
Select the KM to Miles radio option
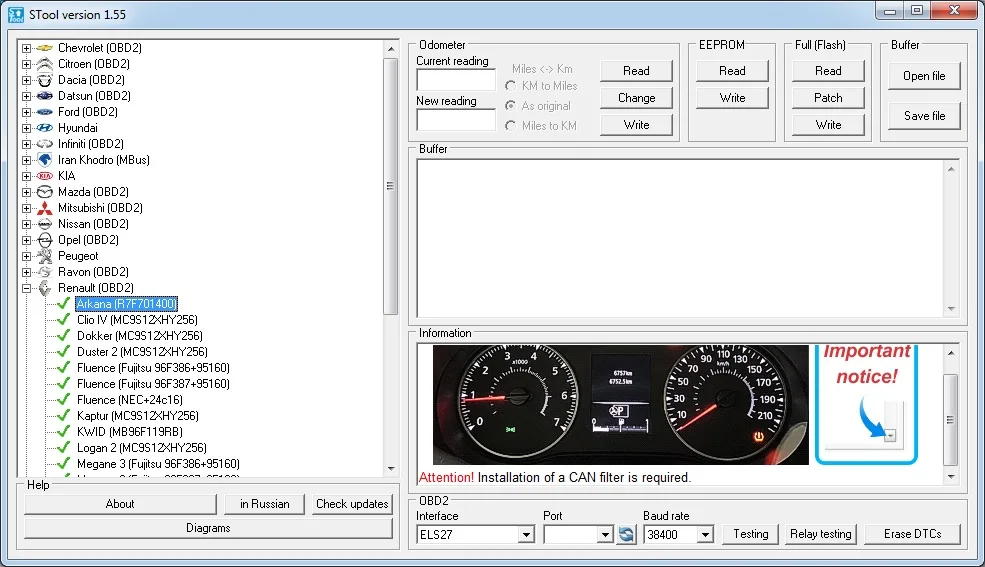511,86
